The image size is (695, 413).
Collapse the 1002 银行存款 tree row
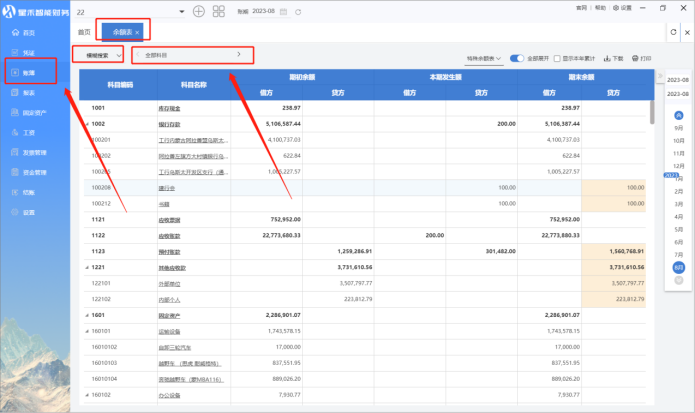[85, 124]
